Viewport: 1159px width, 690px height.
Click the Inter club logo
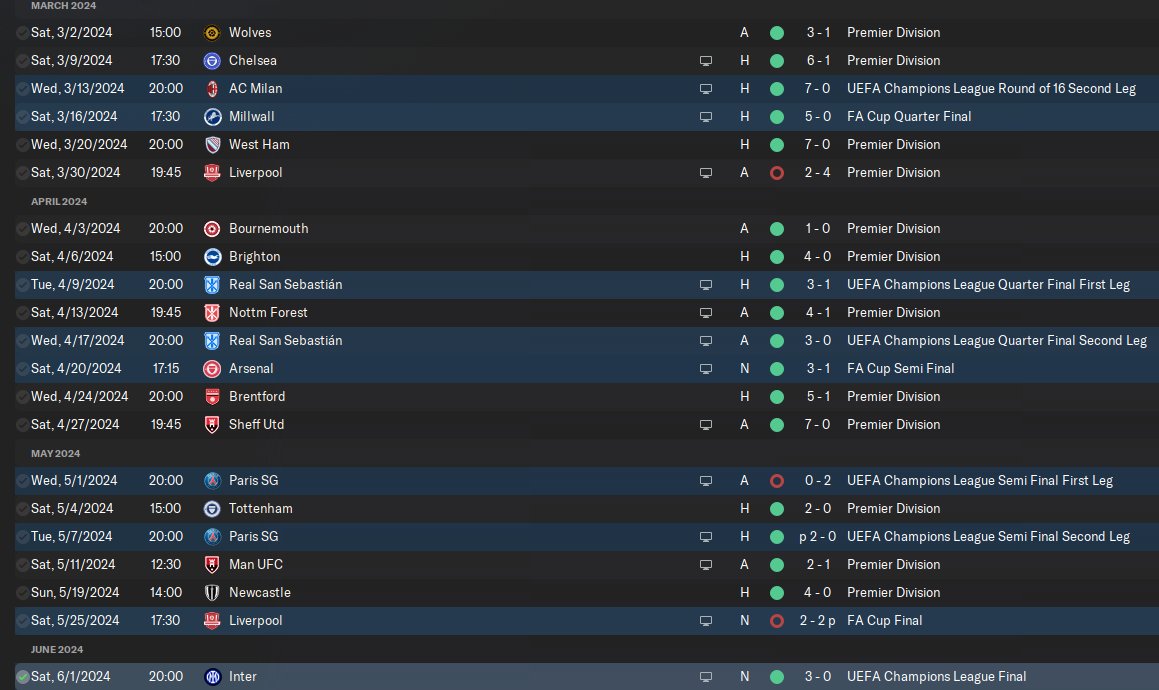[211, 677]
